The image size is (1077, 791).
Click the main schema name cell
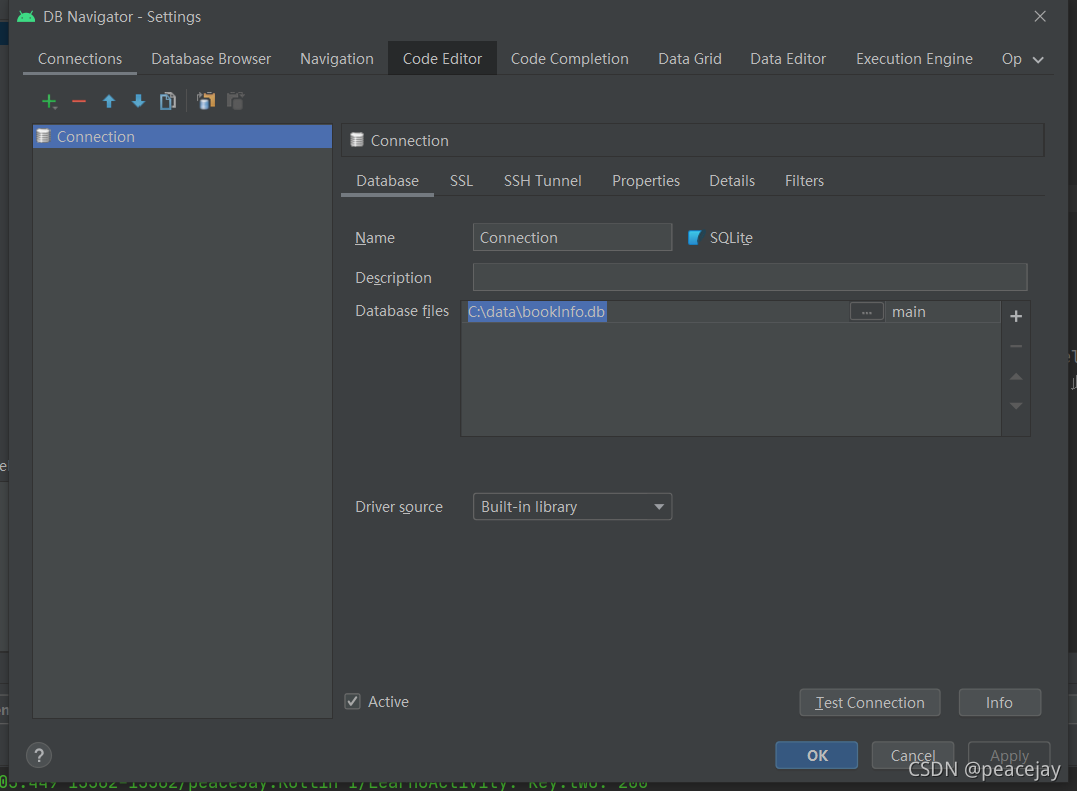point(942,312)
